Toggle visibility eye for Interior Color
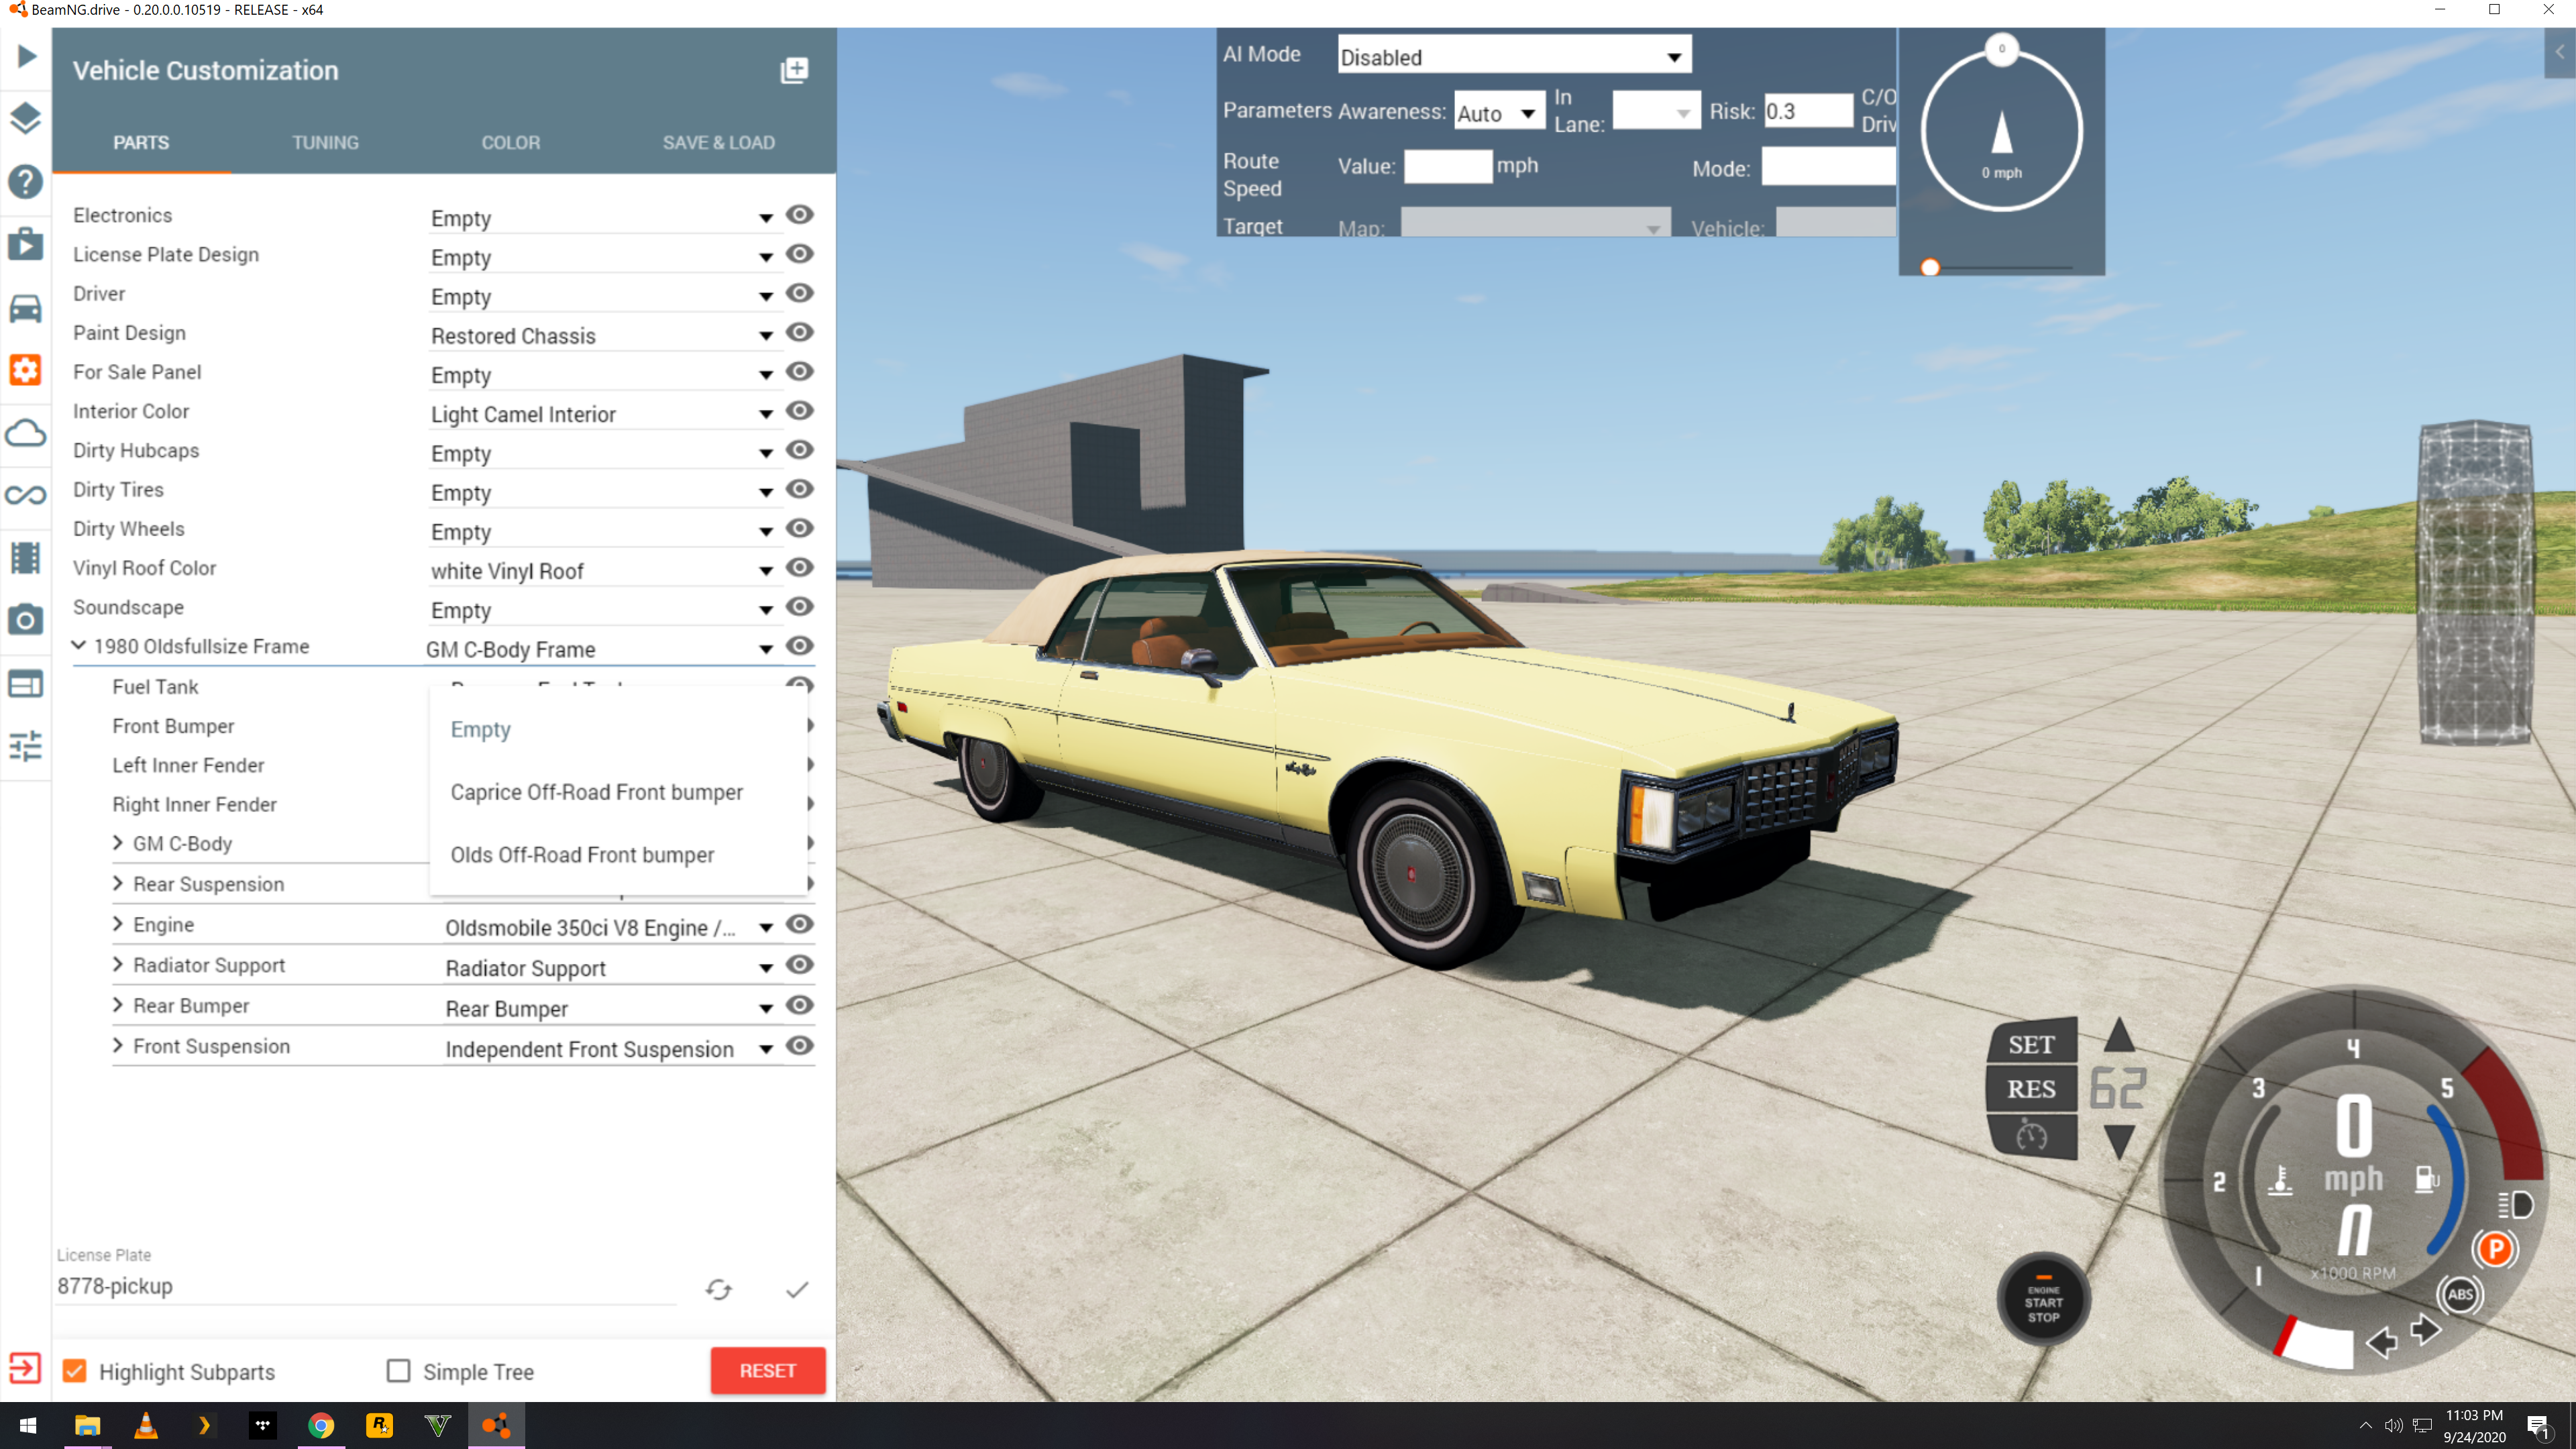 (x=799, y=410)
